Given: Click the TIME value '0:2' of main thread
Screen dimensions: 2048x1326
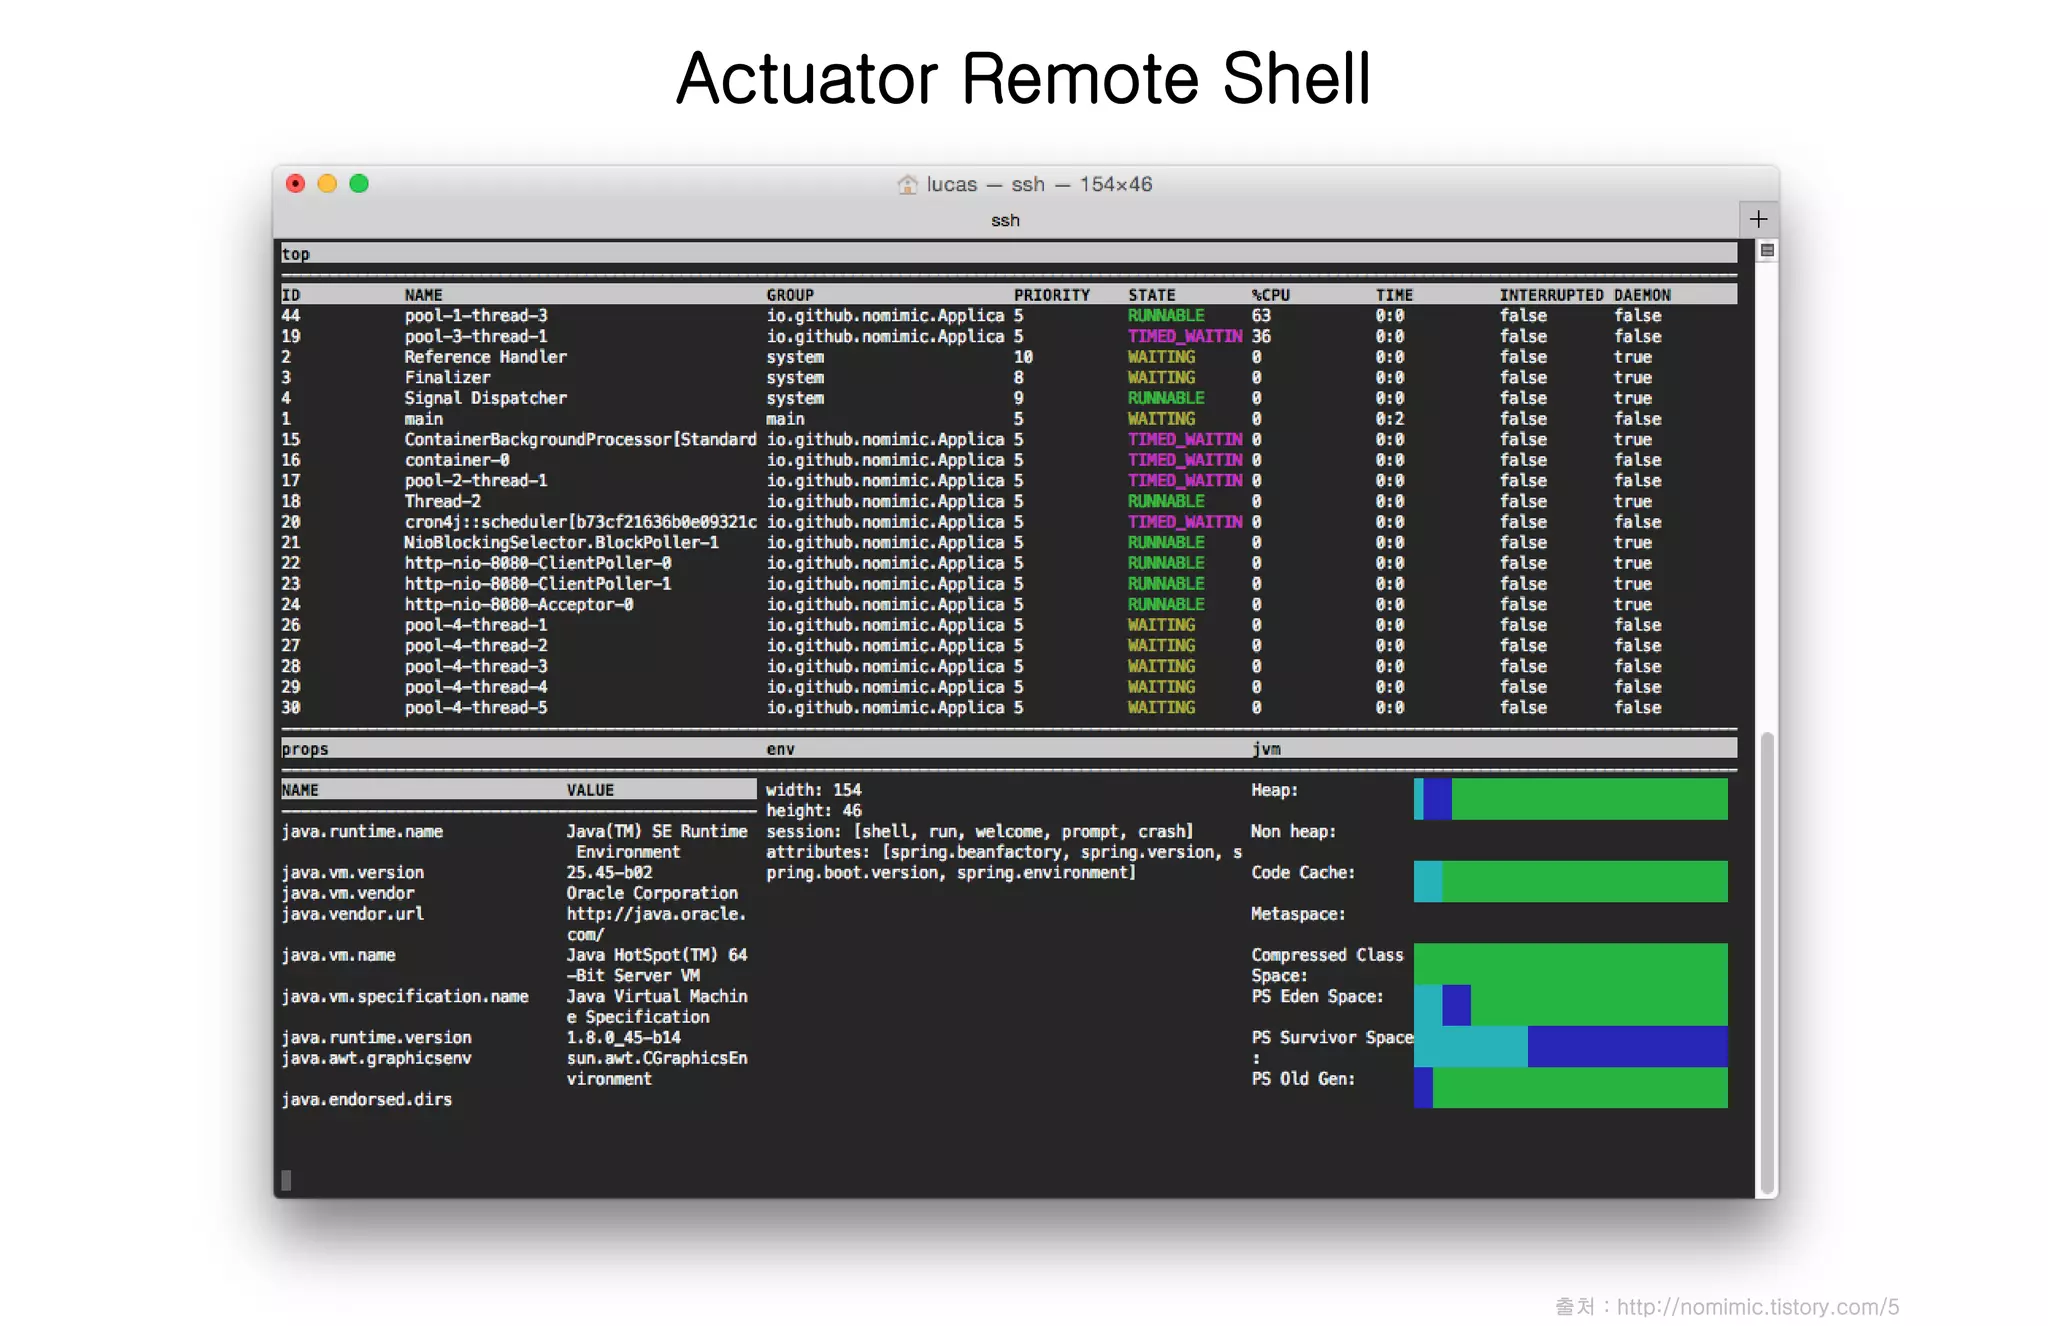Looking at the screenshot, I should [x=1389, y=419].
